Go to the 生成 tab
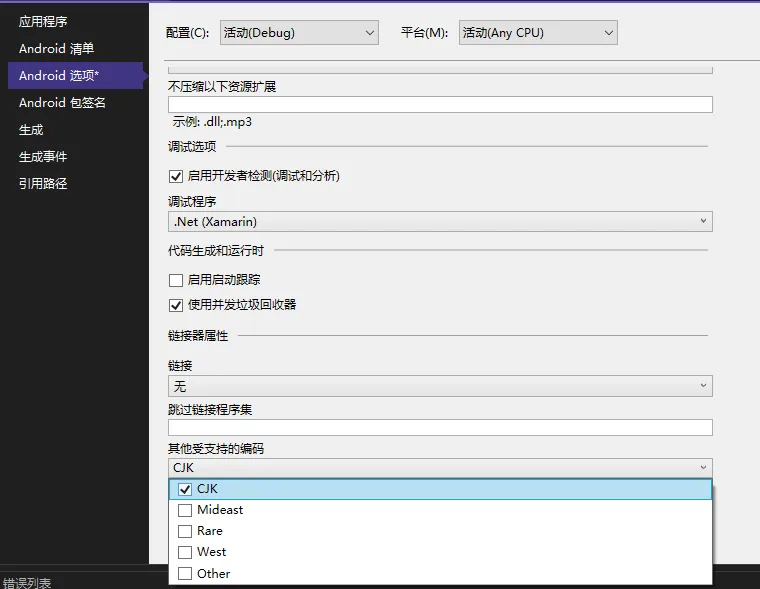760x589 pixels. (31, 130)
